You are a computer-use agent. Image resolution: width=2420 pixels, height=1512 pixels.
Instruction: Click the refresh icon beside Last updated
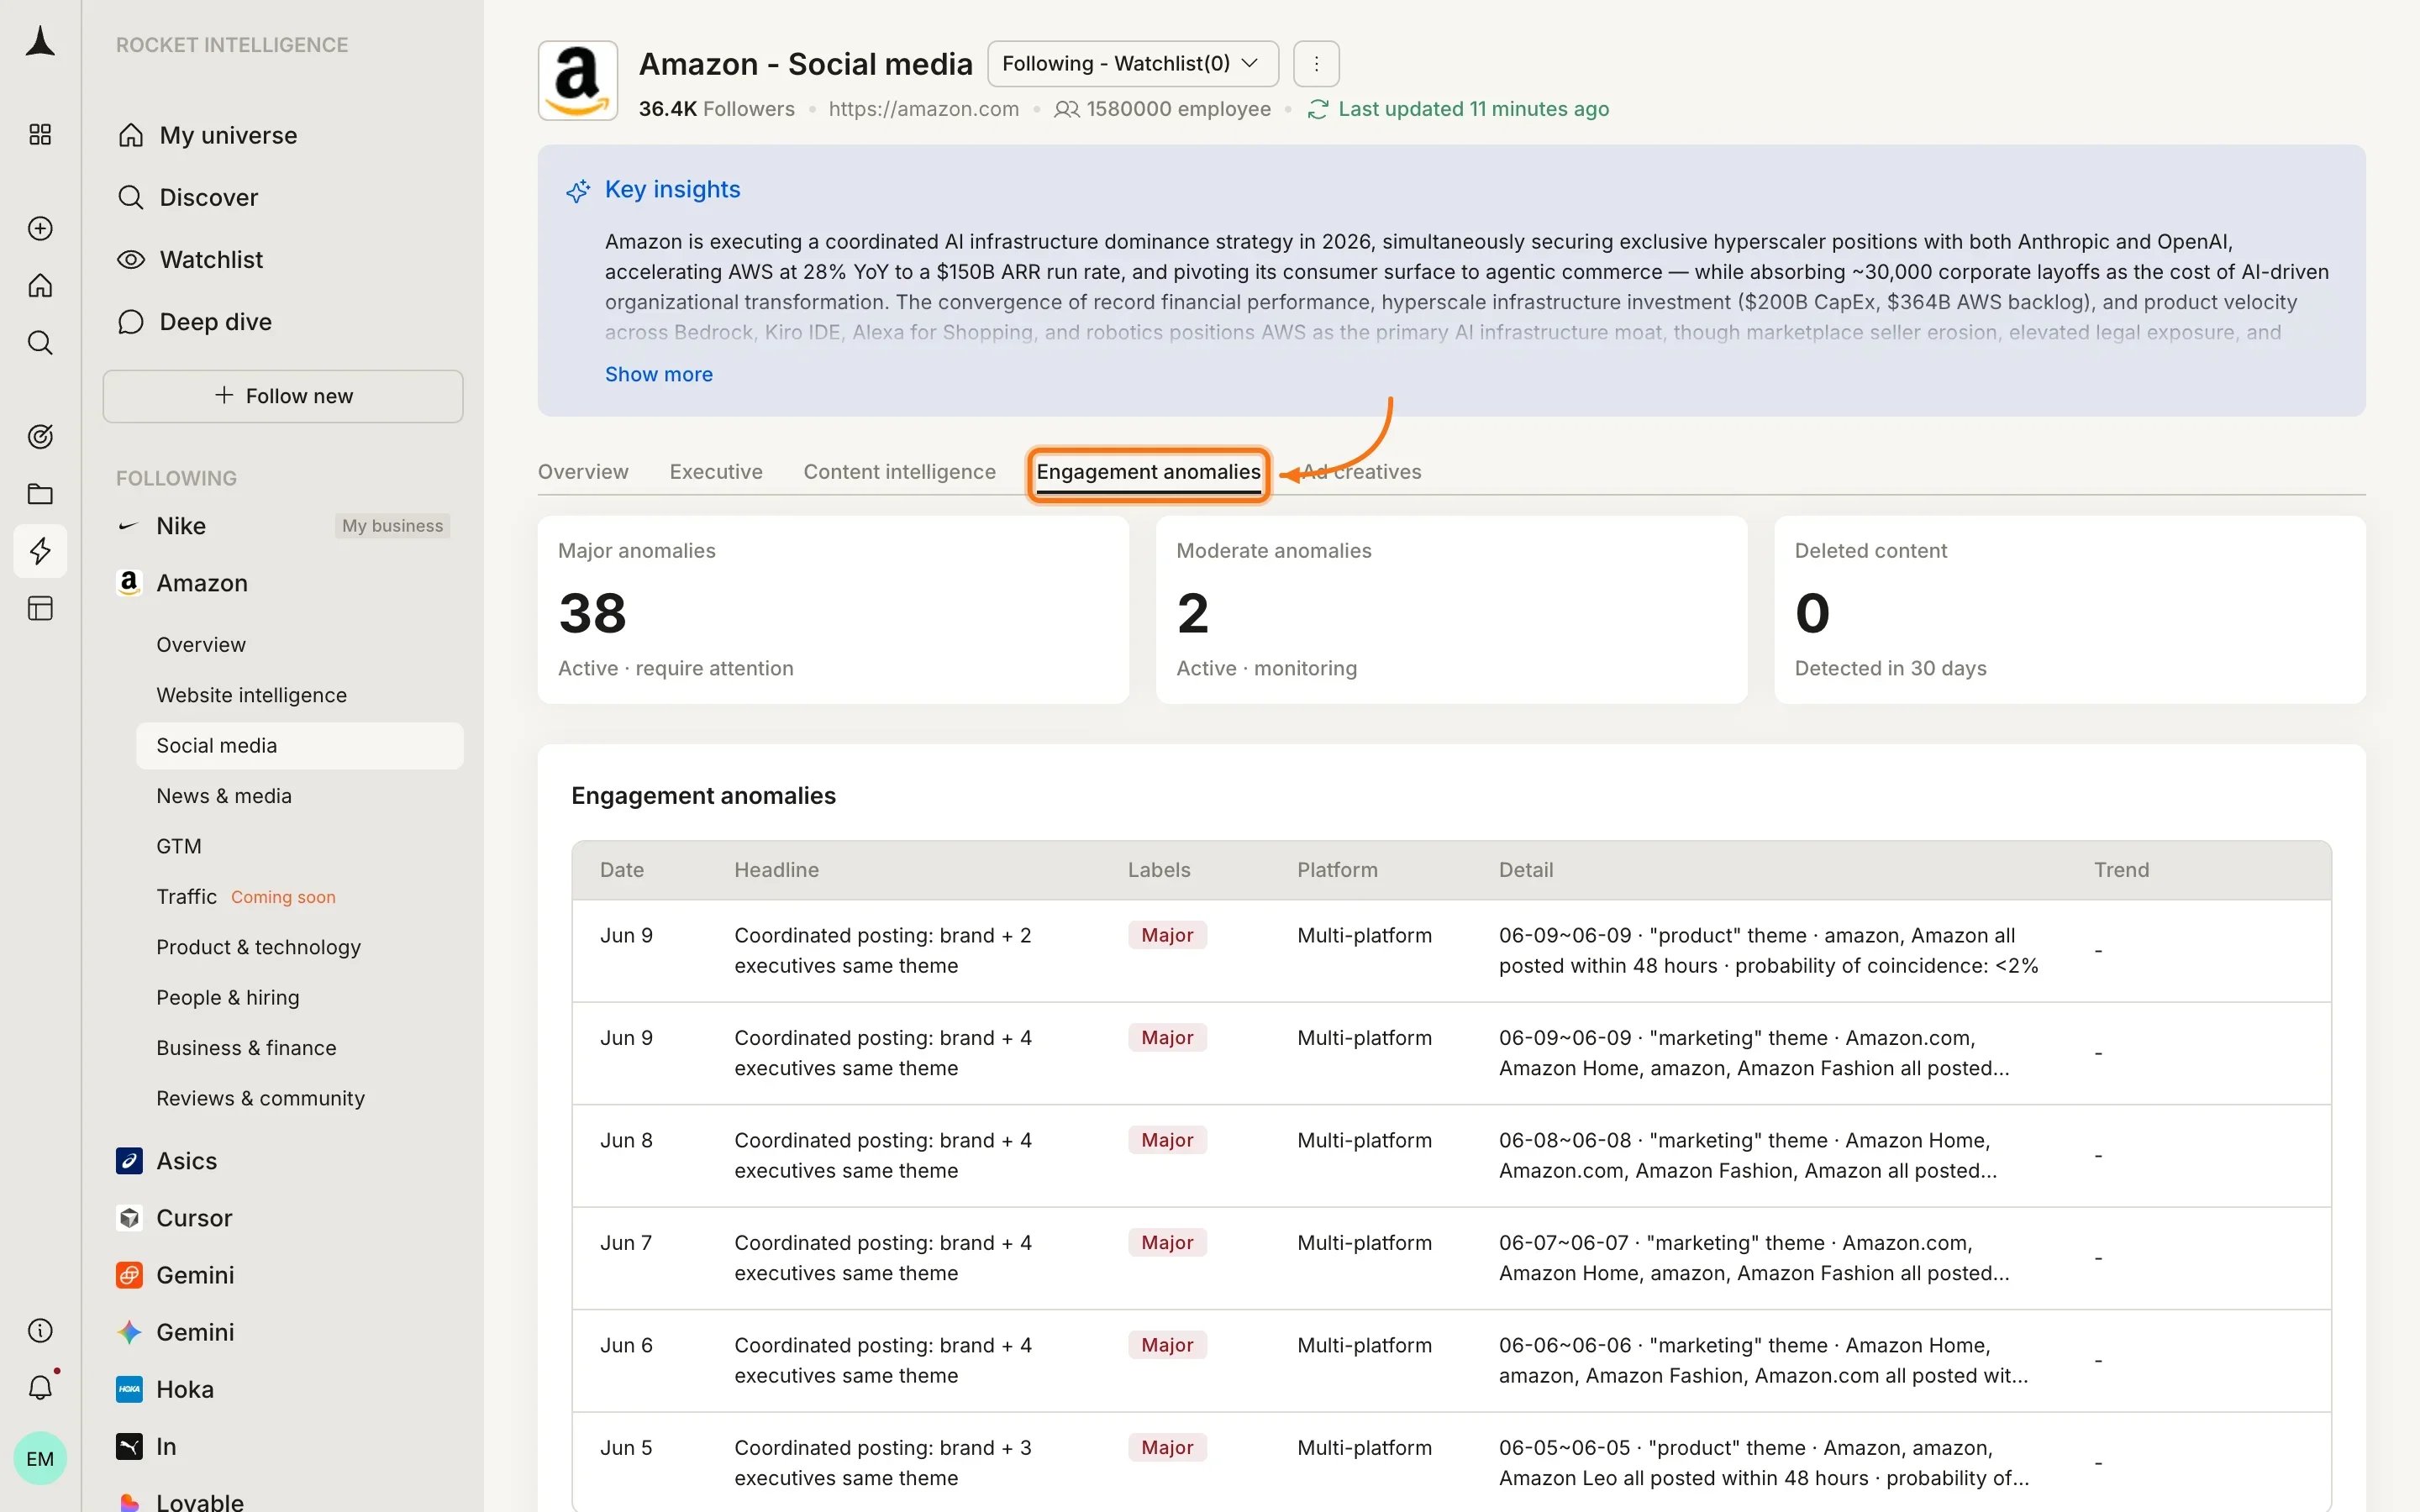point(1318,109)
